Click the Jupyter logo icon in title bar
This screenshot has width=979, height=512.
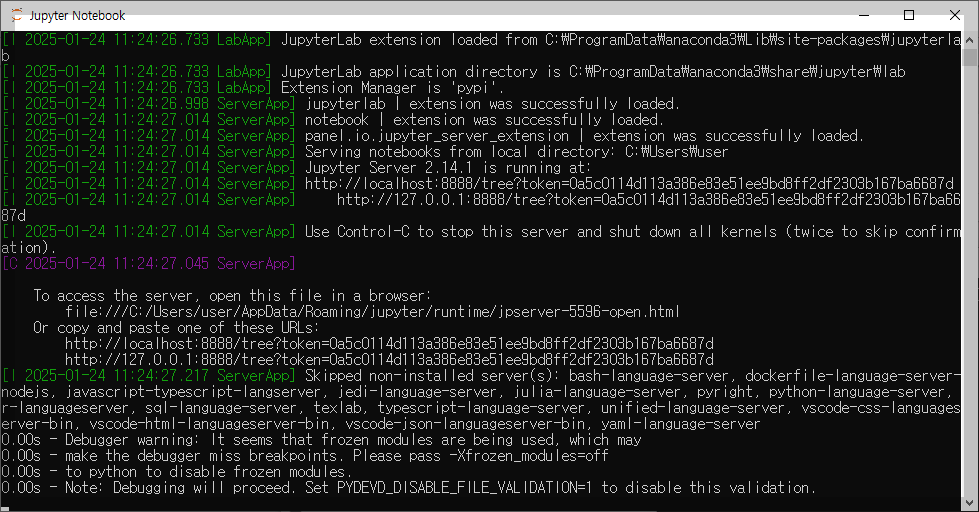point(16,15)
